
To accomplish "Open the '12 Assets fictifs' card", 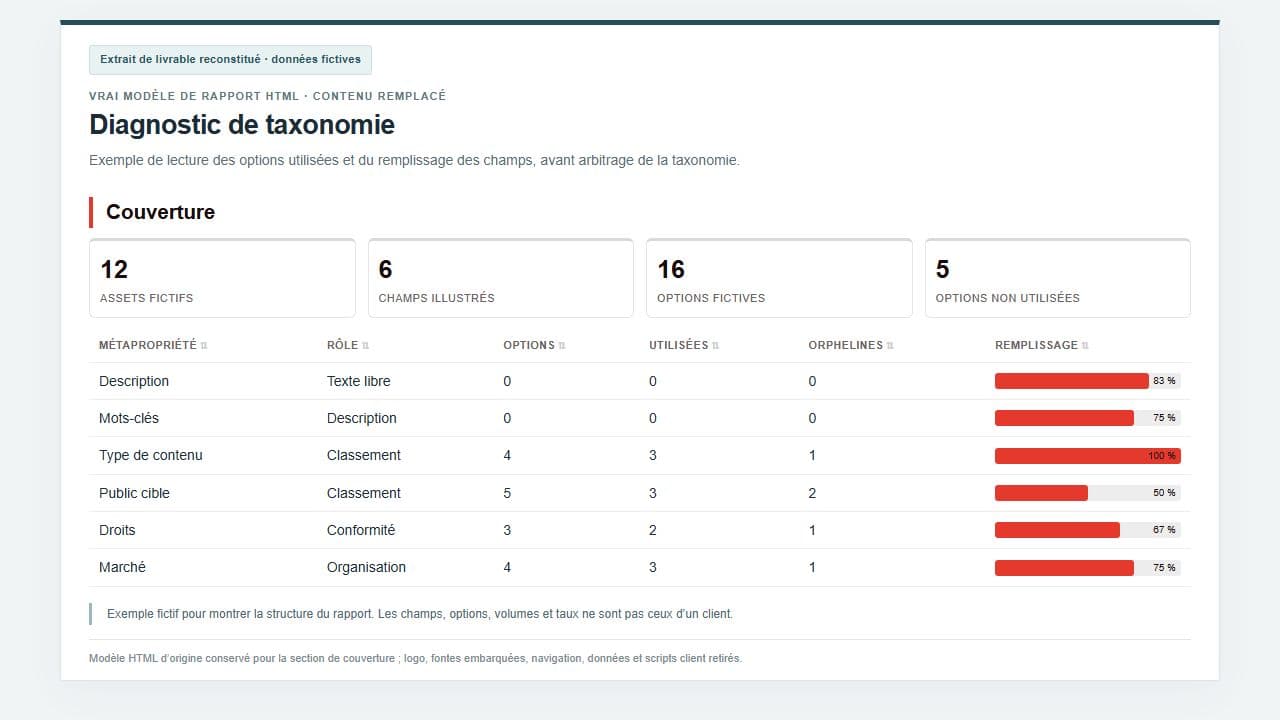I will pyautogui.click(x=222, y=278).
